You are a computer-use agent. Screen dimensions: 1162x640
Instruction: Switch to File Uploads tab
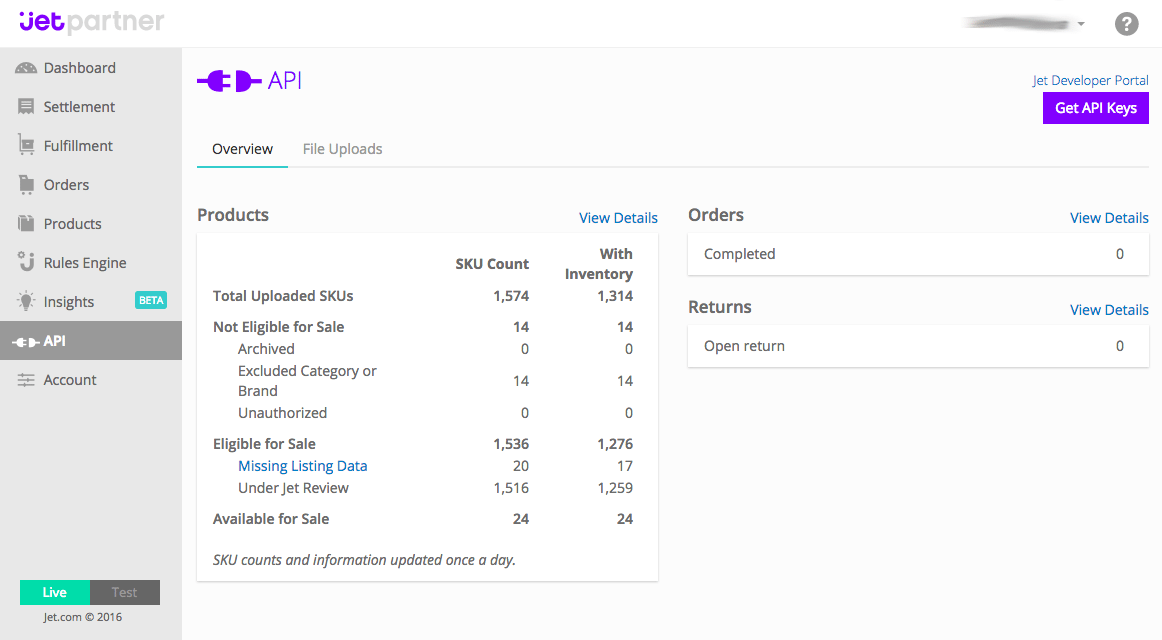pyautogui.click(x=342, y=149)
